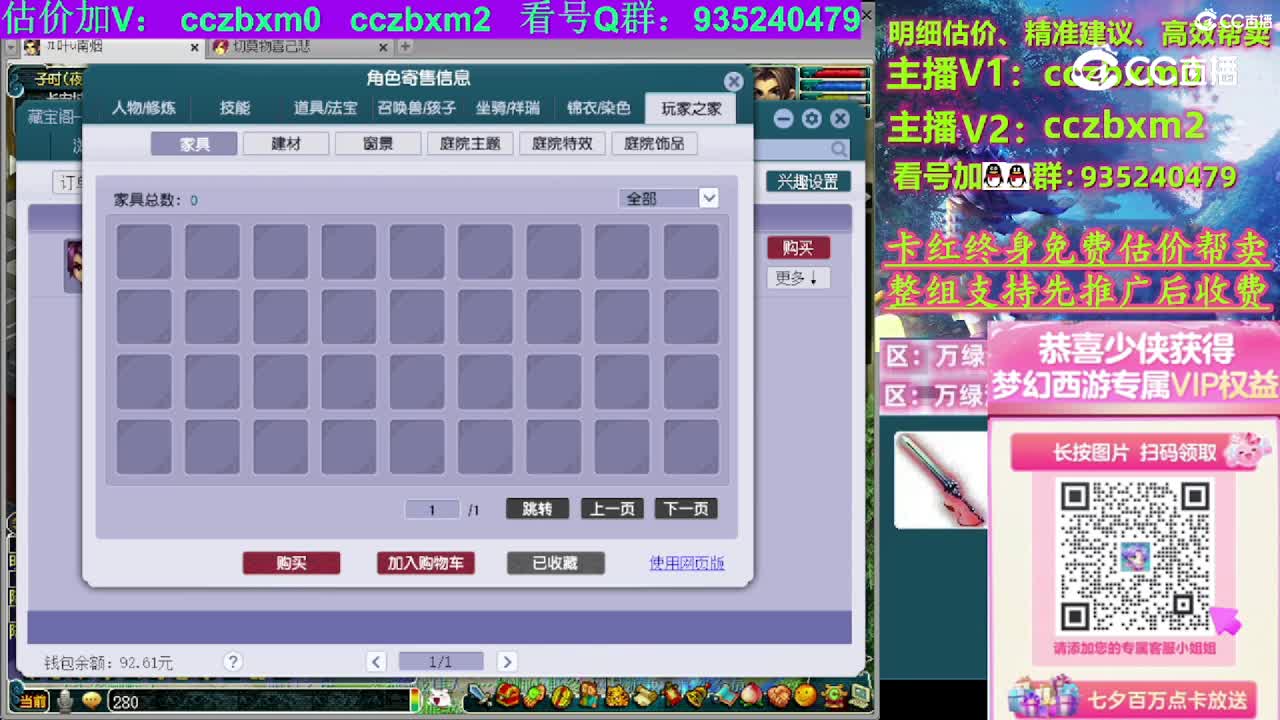
Task: Click the red rifle item thumbnail
Action: (940, 480)
